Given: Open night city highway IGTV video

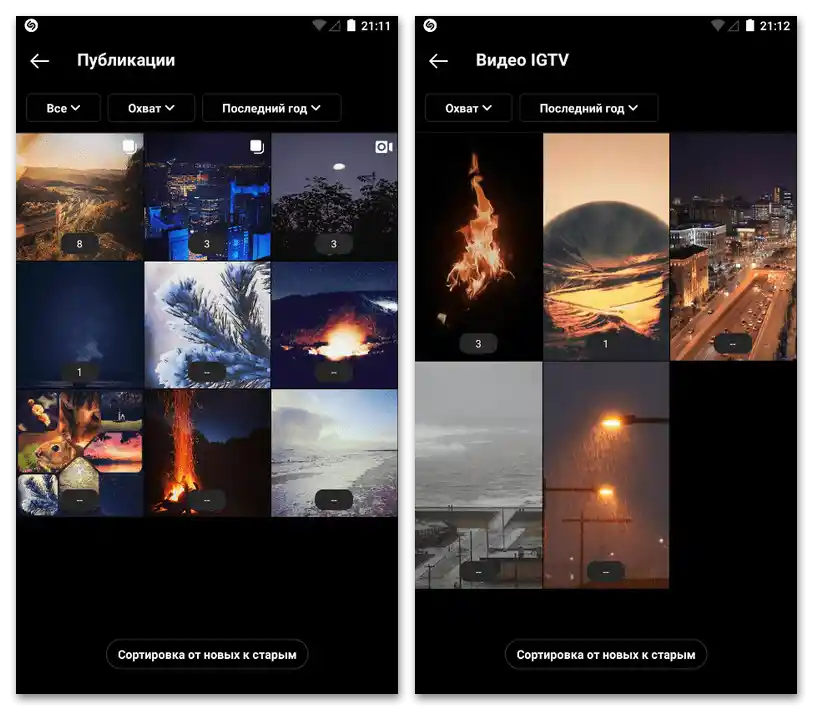Looking at the screenshot, I should (733, 246).
